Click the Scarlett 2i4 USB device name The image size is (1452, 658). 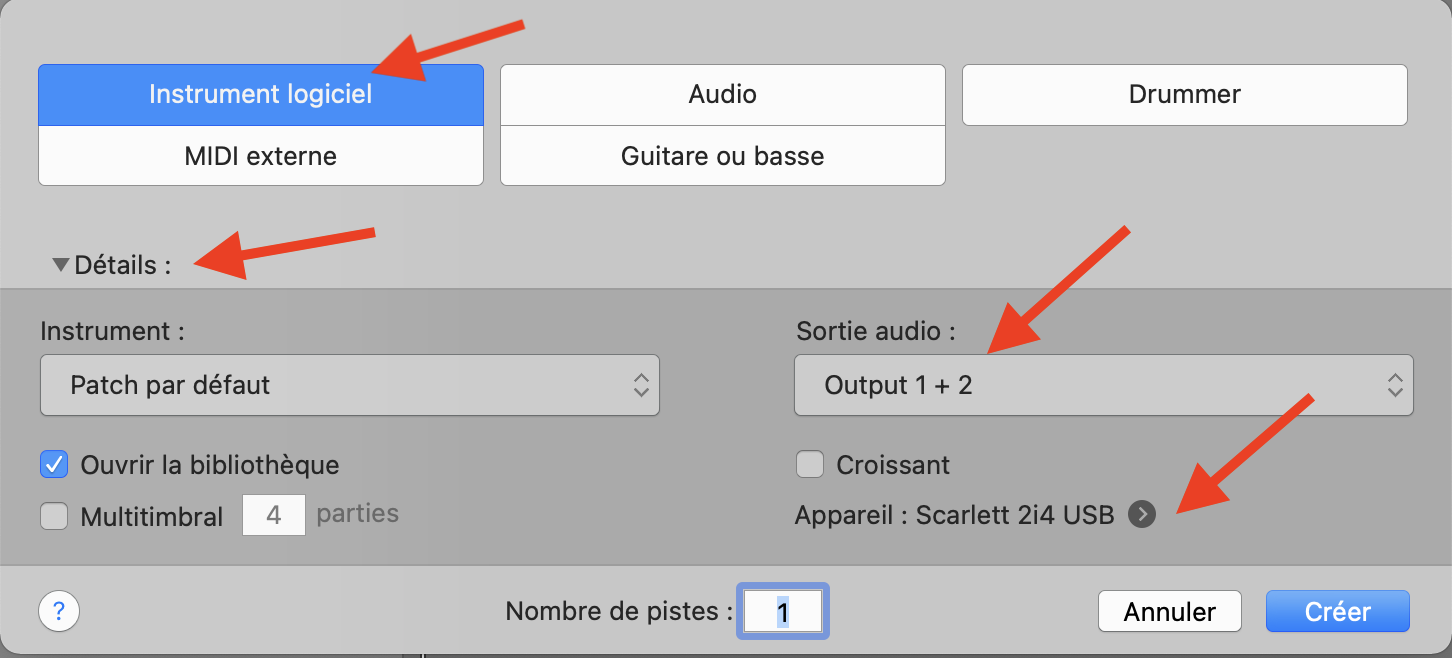click(1014, 516)
